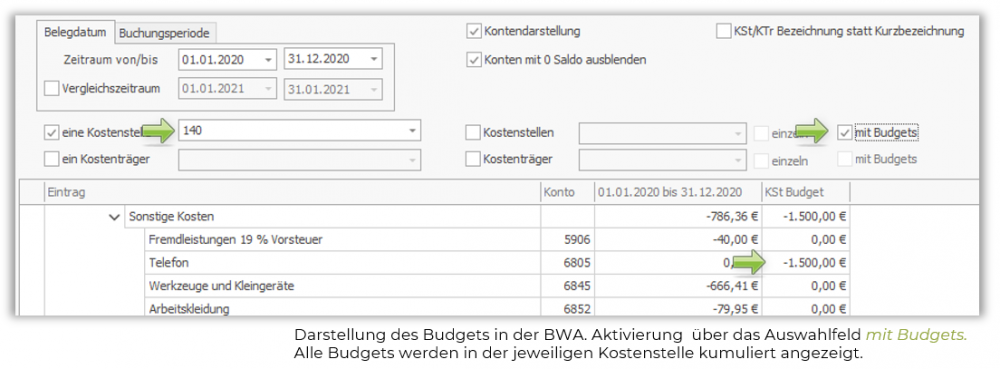Select the Fremdleistungen 19 % Vorsteuer row
Screen dimensions: 1000x369
coord(498,240)
